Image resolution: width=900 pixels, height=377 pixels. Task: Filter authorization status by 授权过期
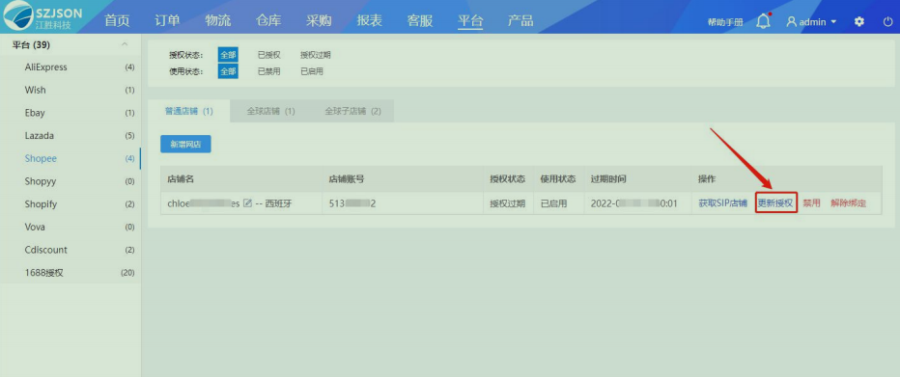[x=315, y=55]
